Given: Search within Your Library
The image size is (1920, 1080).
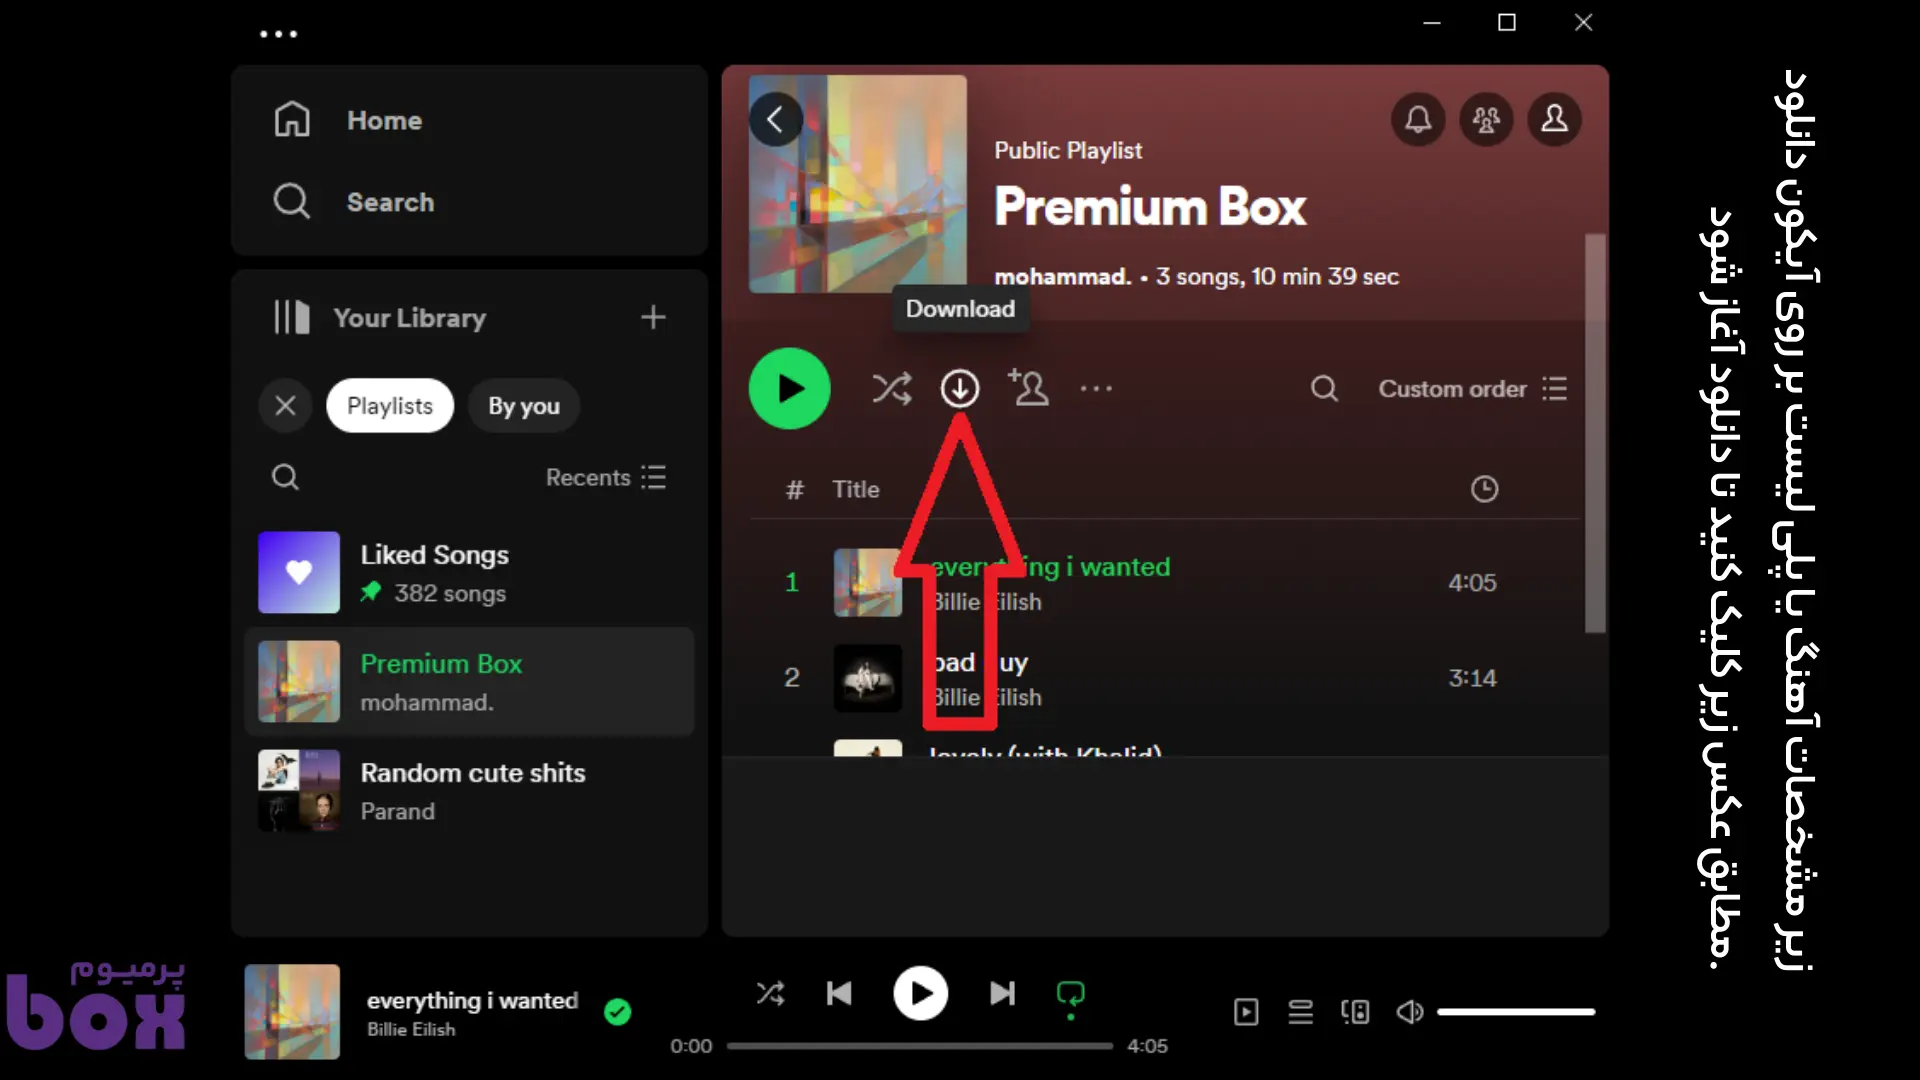Looking at the screenshot, I should [285, 477].
